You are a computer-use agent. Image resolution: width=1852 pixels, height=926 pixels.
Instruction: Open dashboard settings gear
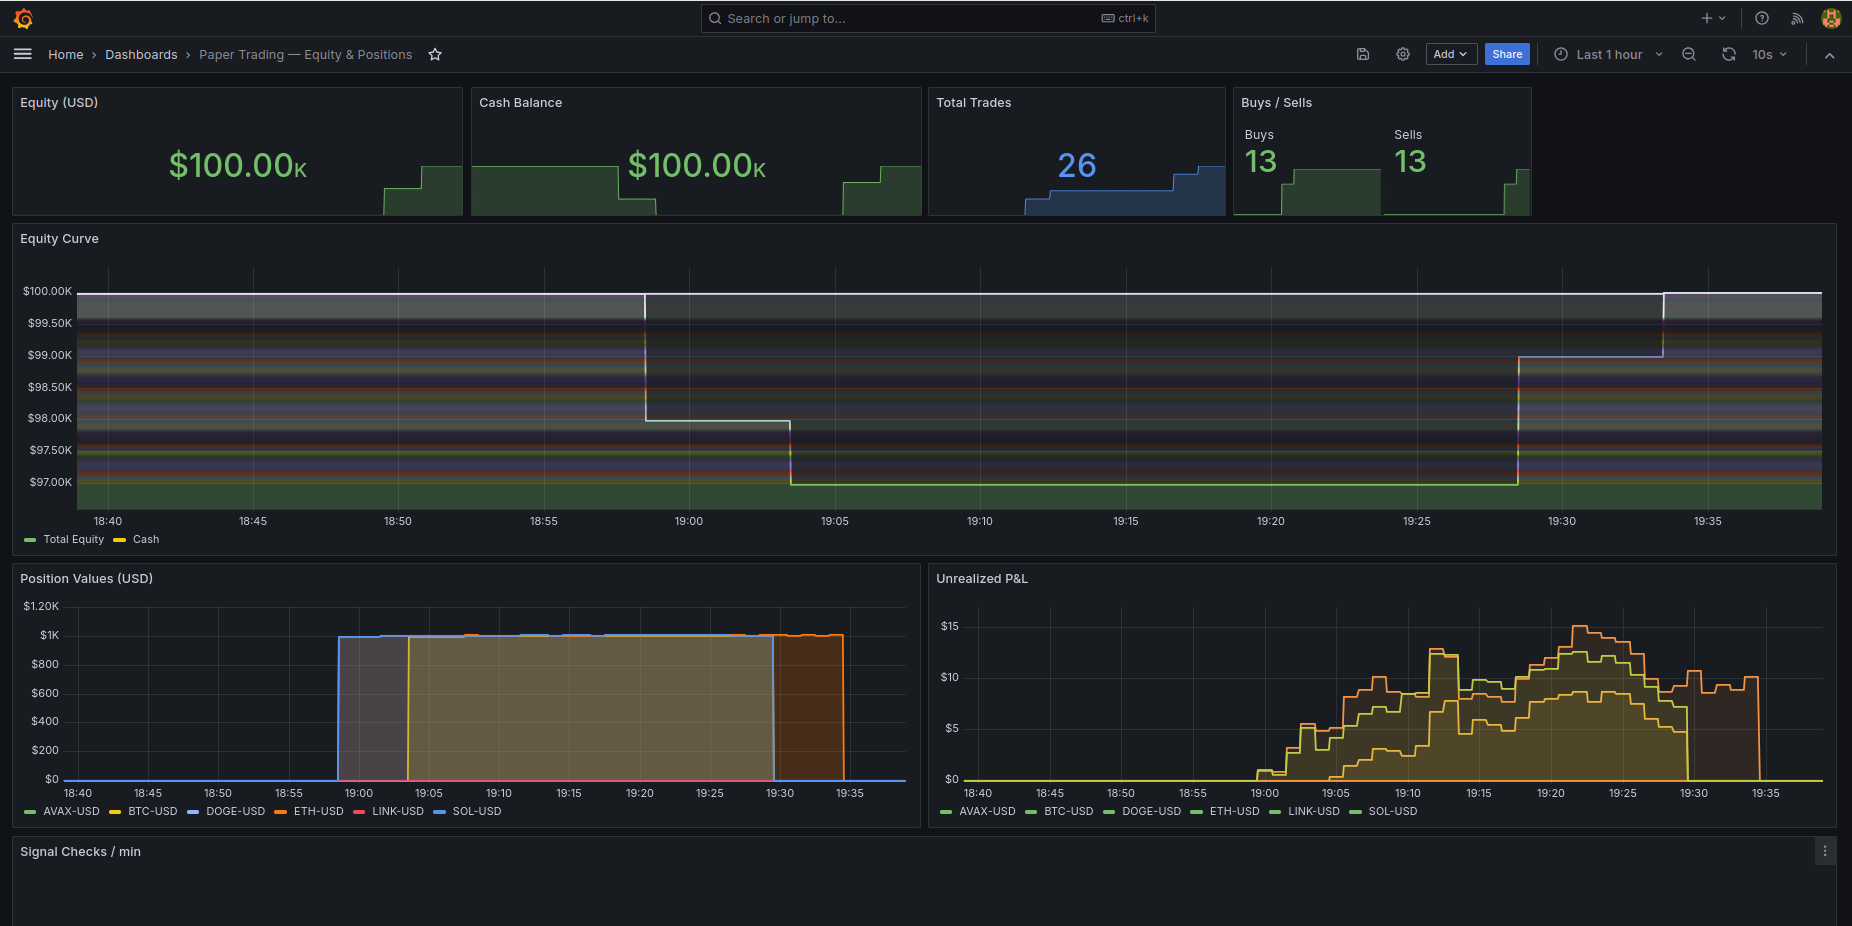click(x=1402, y=54)
